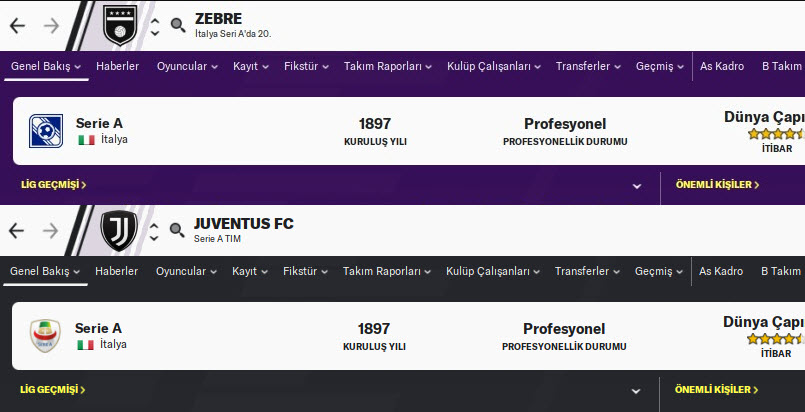
Task: Click the Italy flag in the Juventus panel
Action: (86, 345)
